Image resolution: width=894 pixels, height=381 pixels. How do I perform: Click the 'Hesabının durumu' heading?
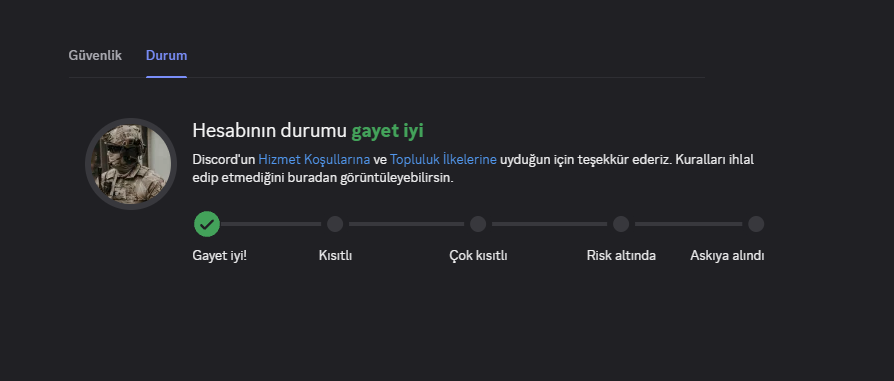point(270,131)
